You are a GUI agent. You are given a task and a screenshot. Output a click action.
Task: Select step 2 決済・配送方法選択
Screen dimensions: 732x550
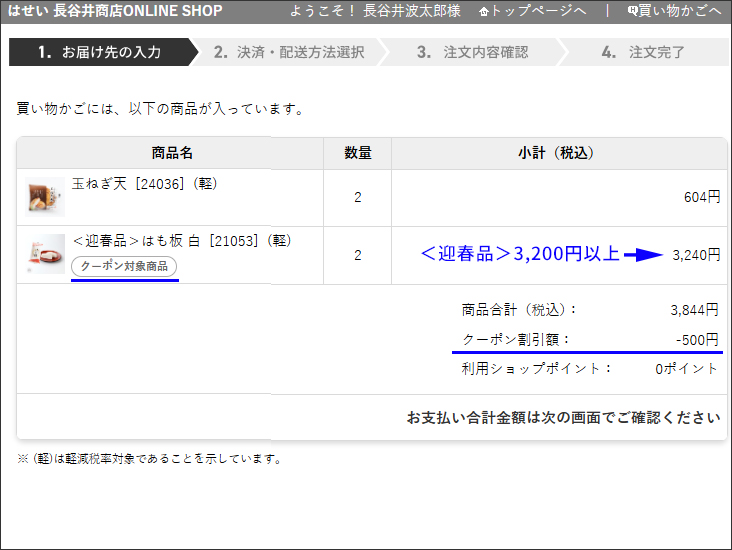(x=289, y=52)
